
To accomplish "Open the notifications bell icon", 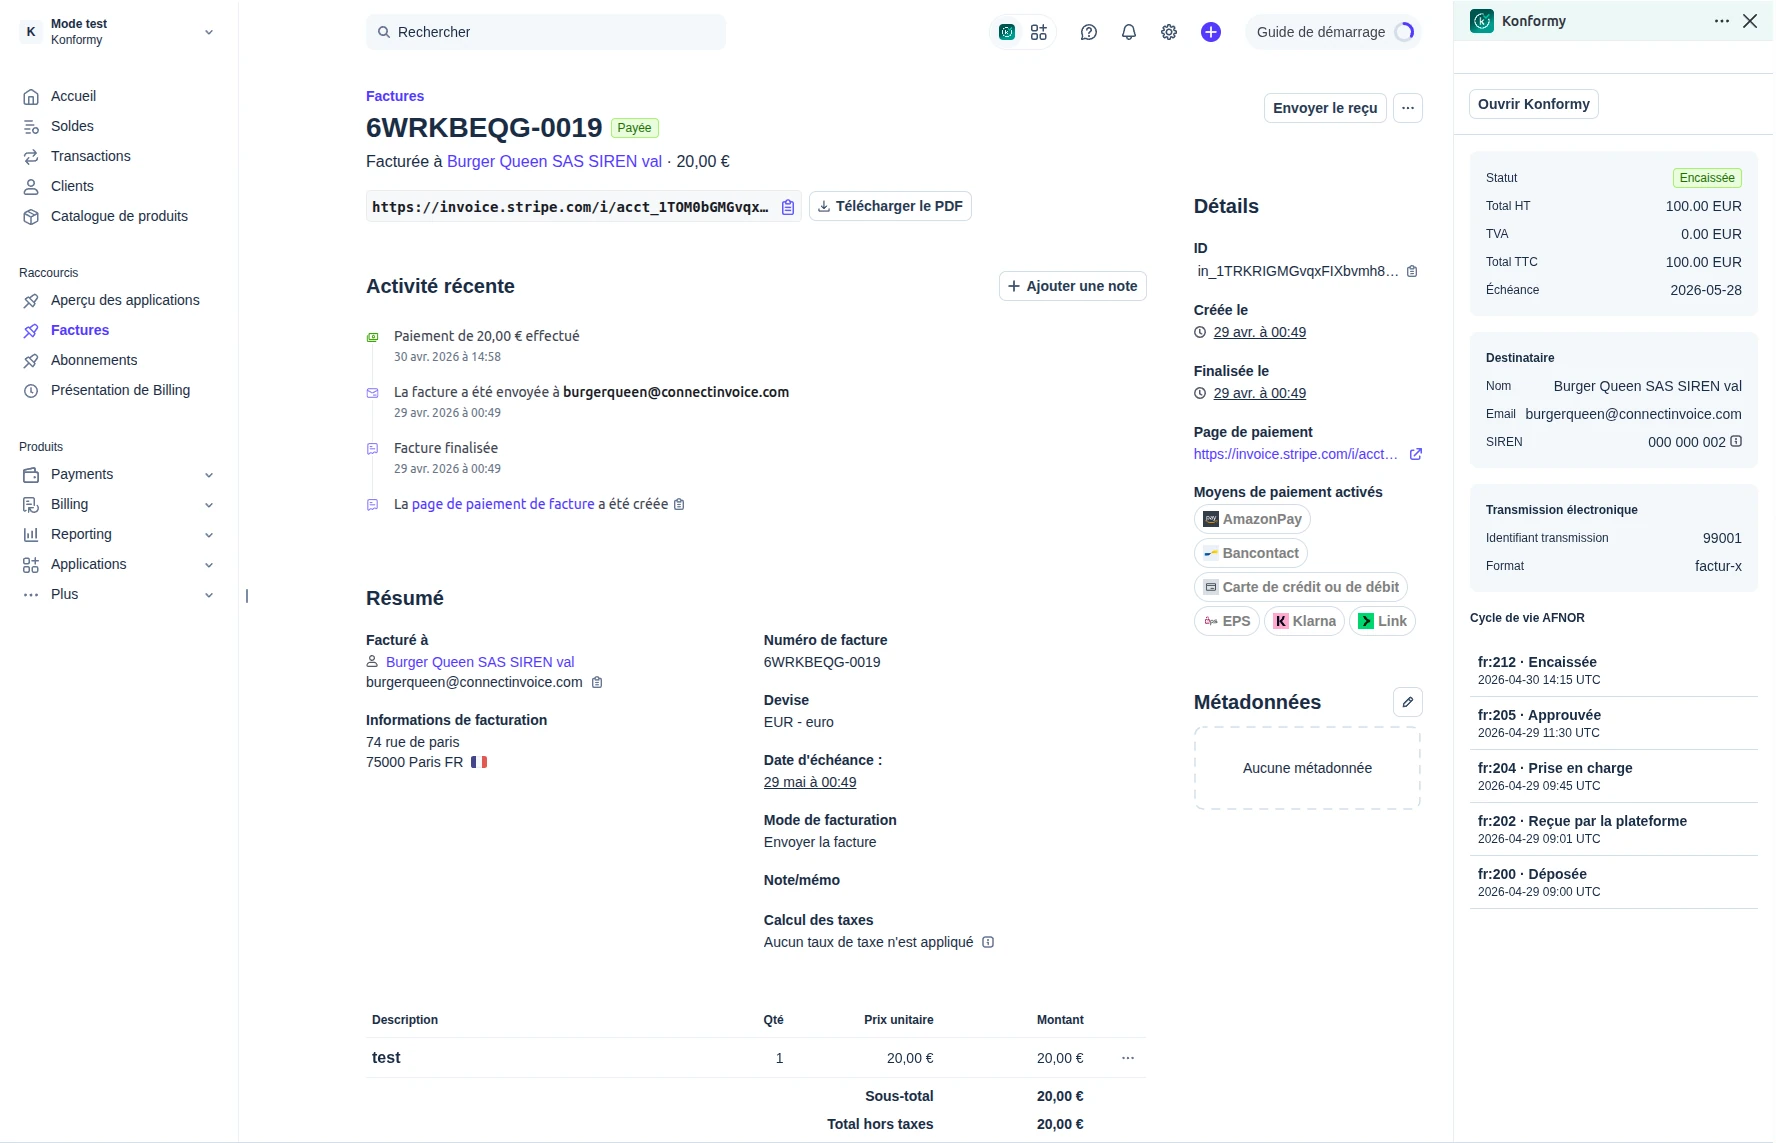I will (1129, 32).
